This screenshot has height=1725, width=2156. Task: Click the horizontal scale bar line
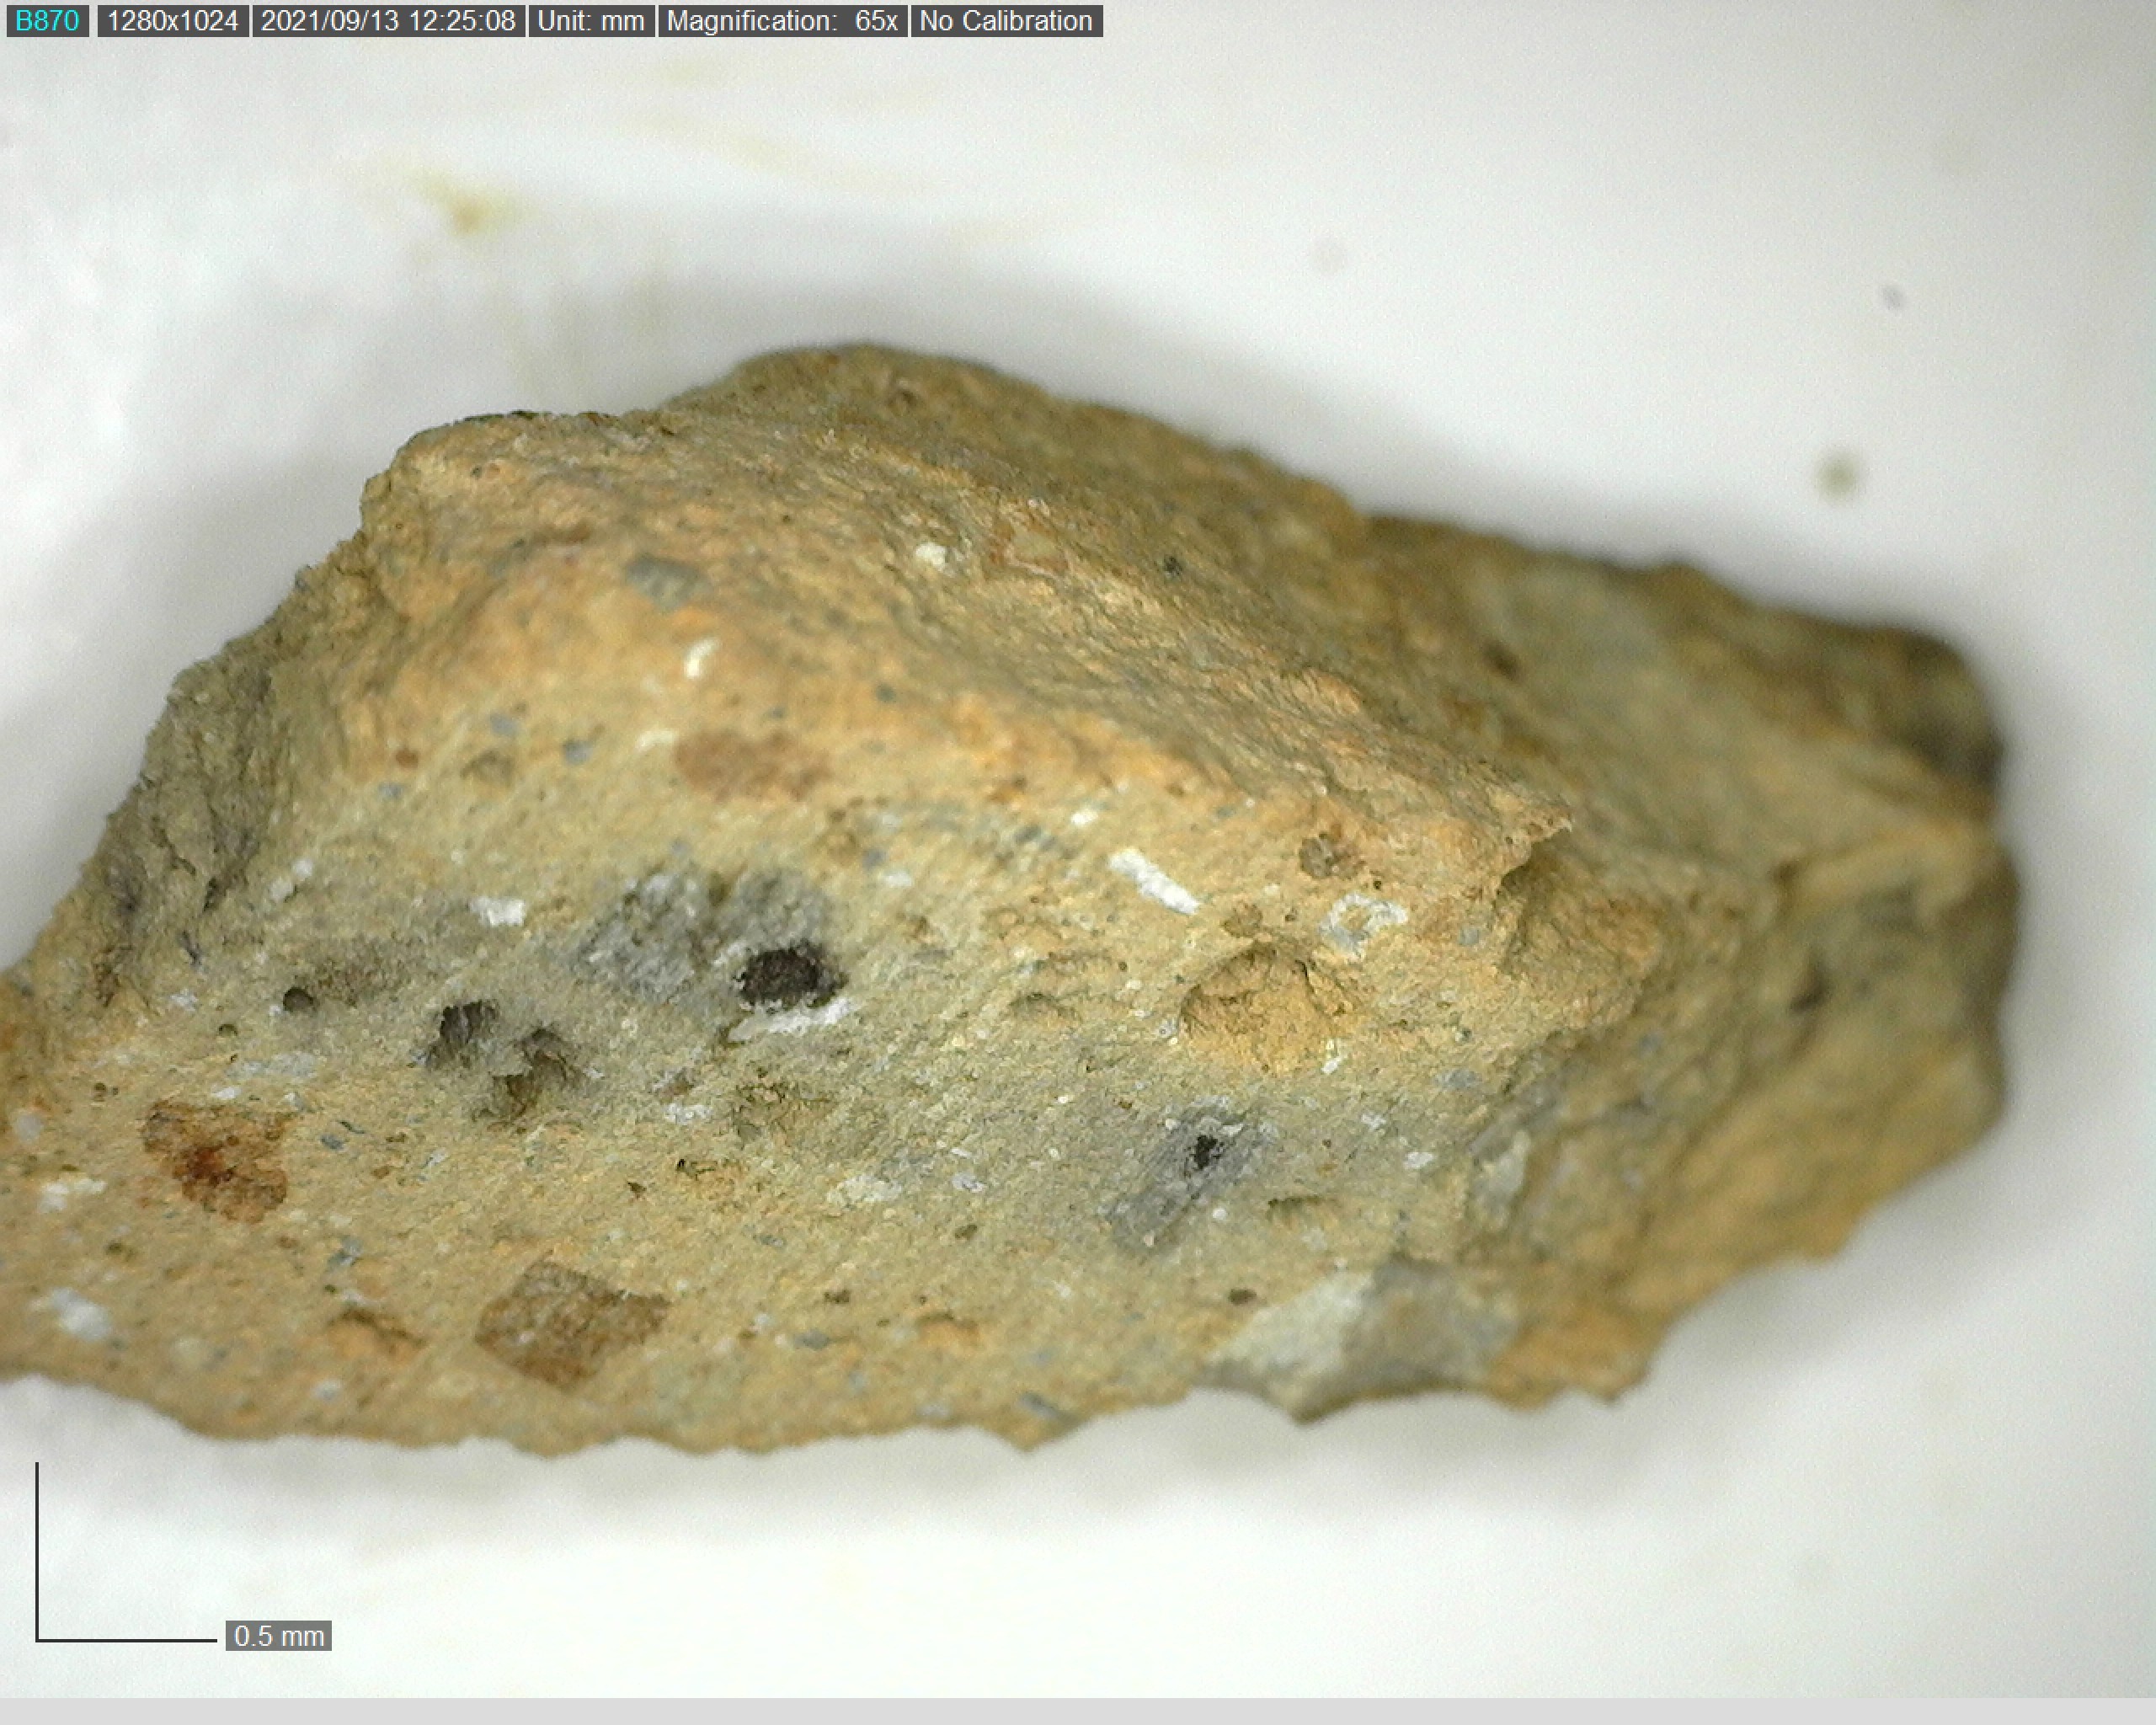pyautogui.click(x=126, y=1640)
